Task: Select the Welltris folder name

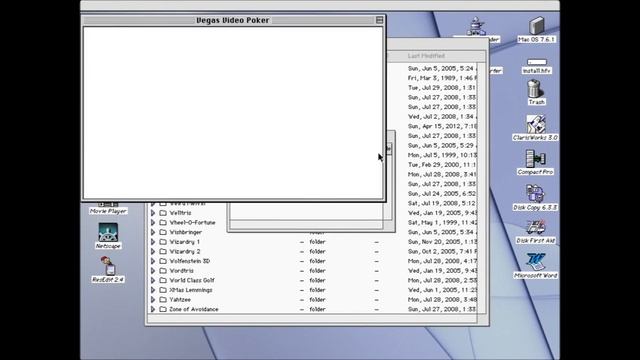Action: click(x=180, y=213)
